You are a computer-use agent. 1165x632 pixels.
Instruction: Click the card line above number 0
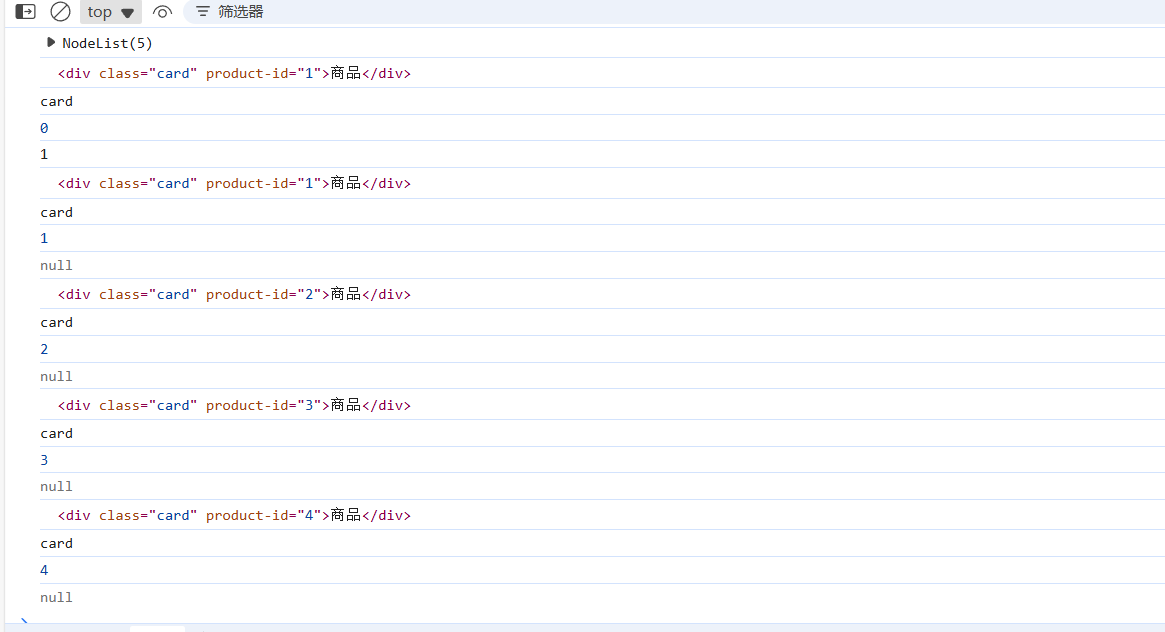point(56,101)
